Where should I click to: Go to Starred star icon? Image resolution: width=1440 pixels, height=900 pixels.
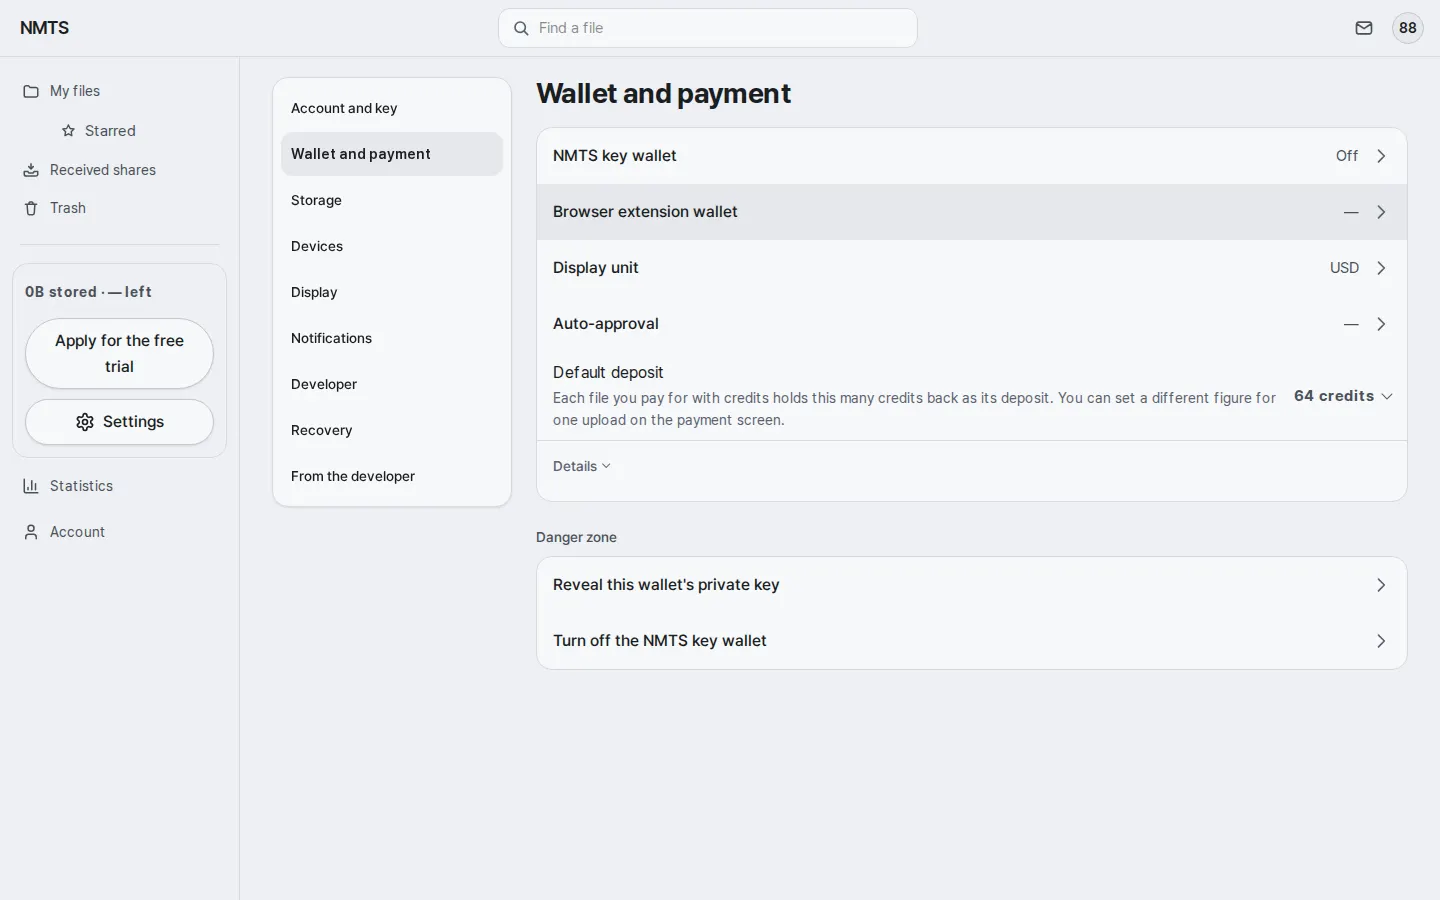[68, 131]
